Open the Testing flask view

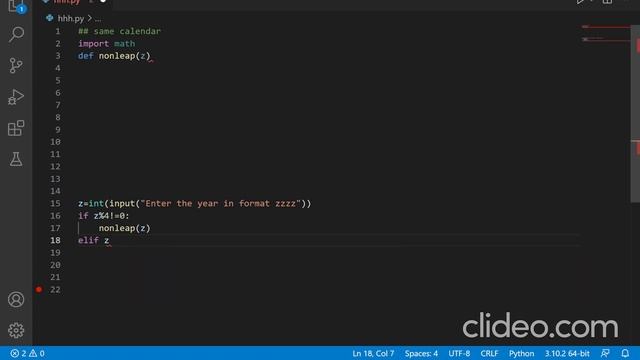coord(16,159)
